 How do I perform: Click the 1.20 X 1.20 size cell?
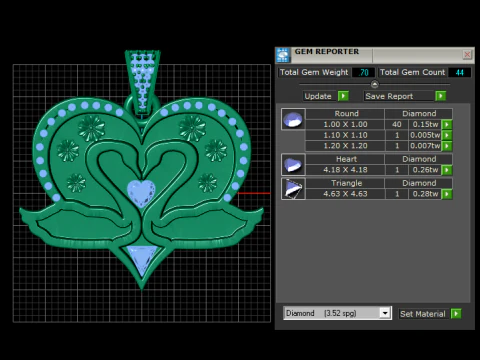(x=345, y=146)
